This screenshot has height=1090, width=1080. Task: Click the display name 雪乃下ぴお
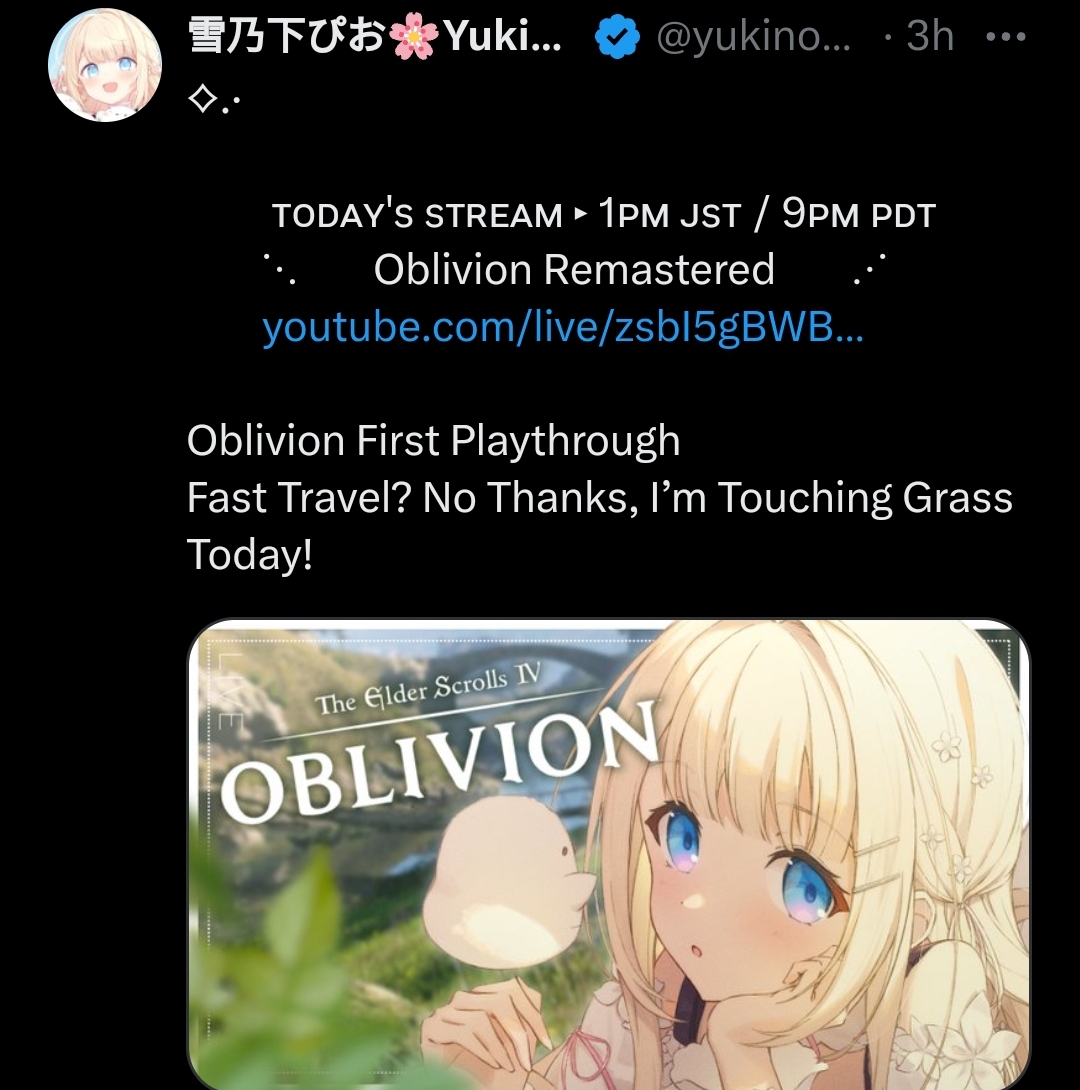286,36
